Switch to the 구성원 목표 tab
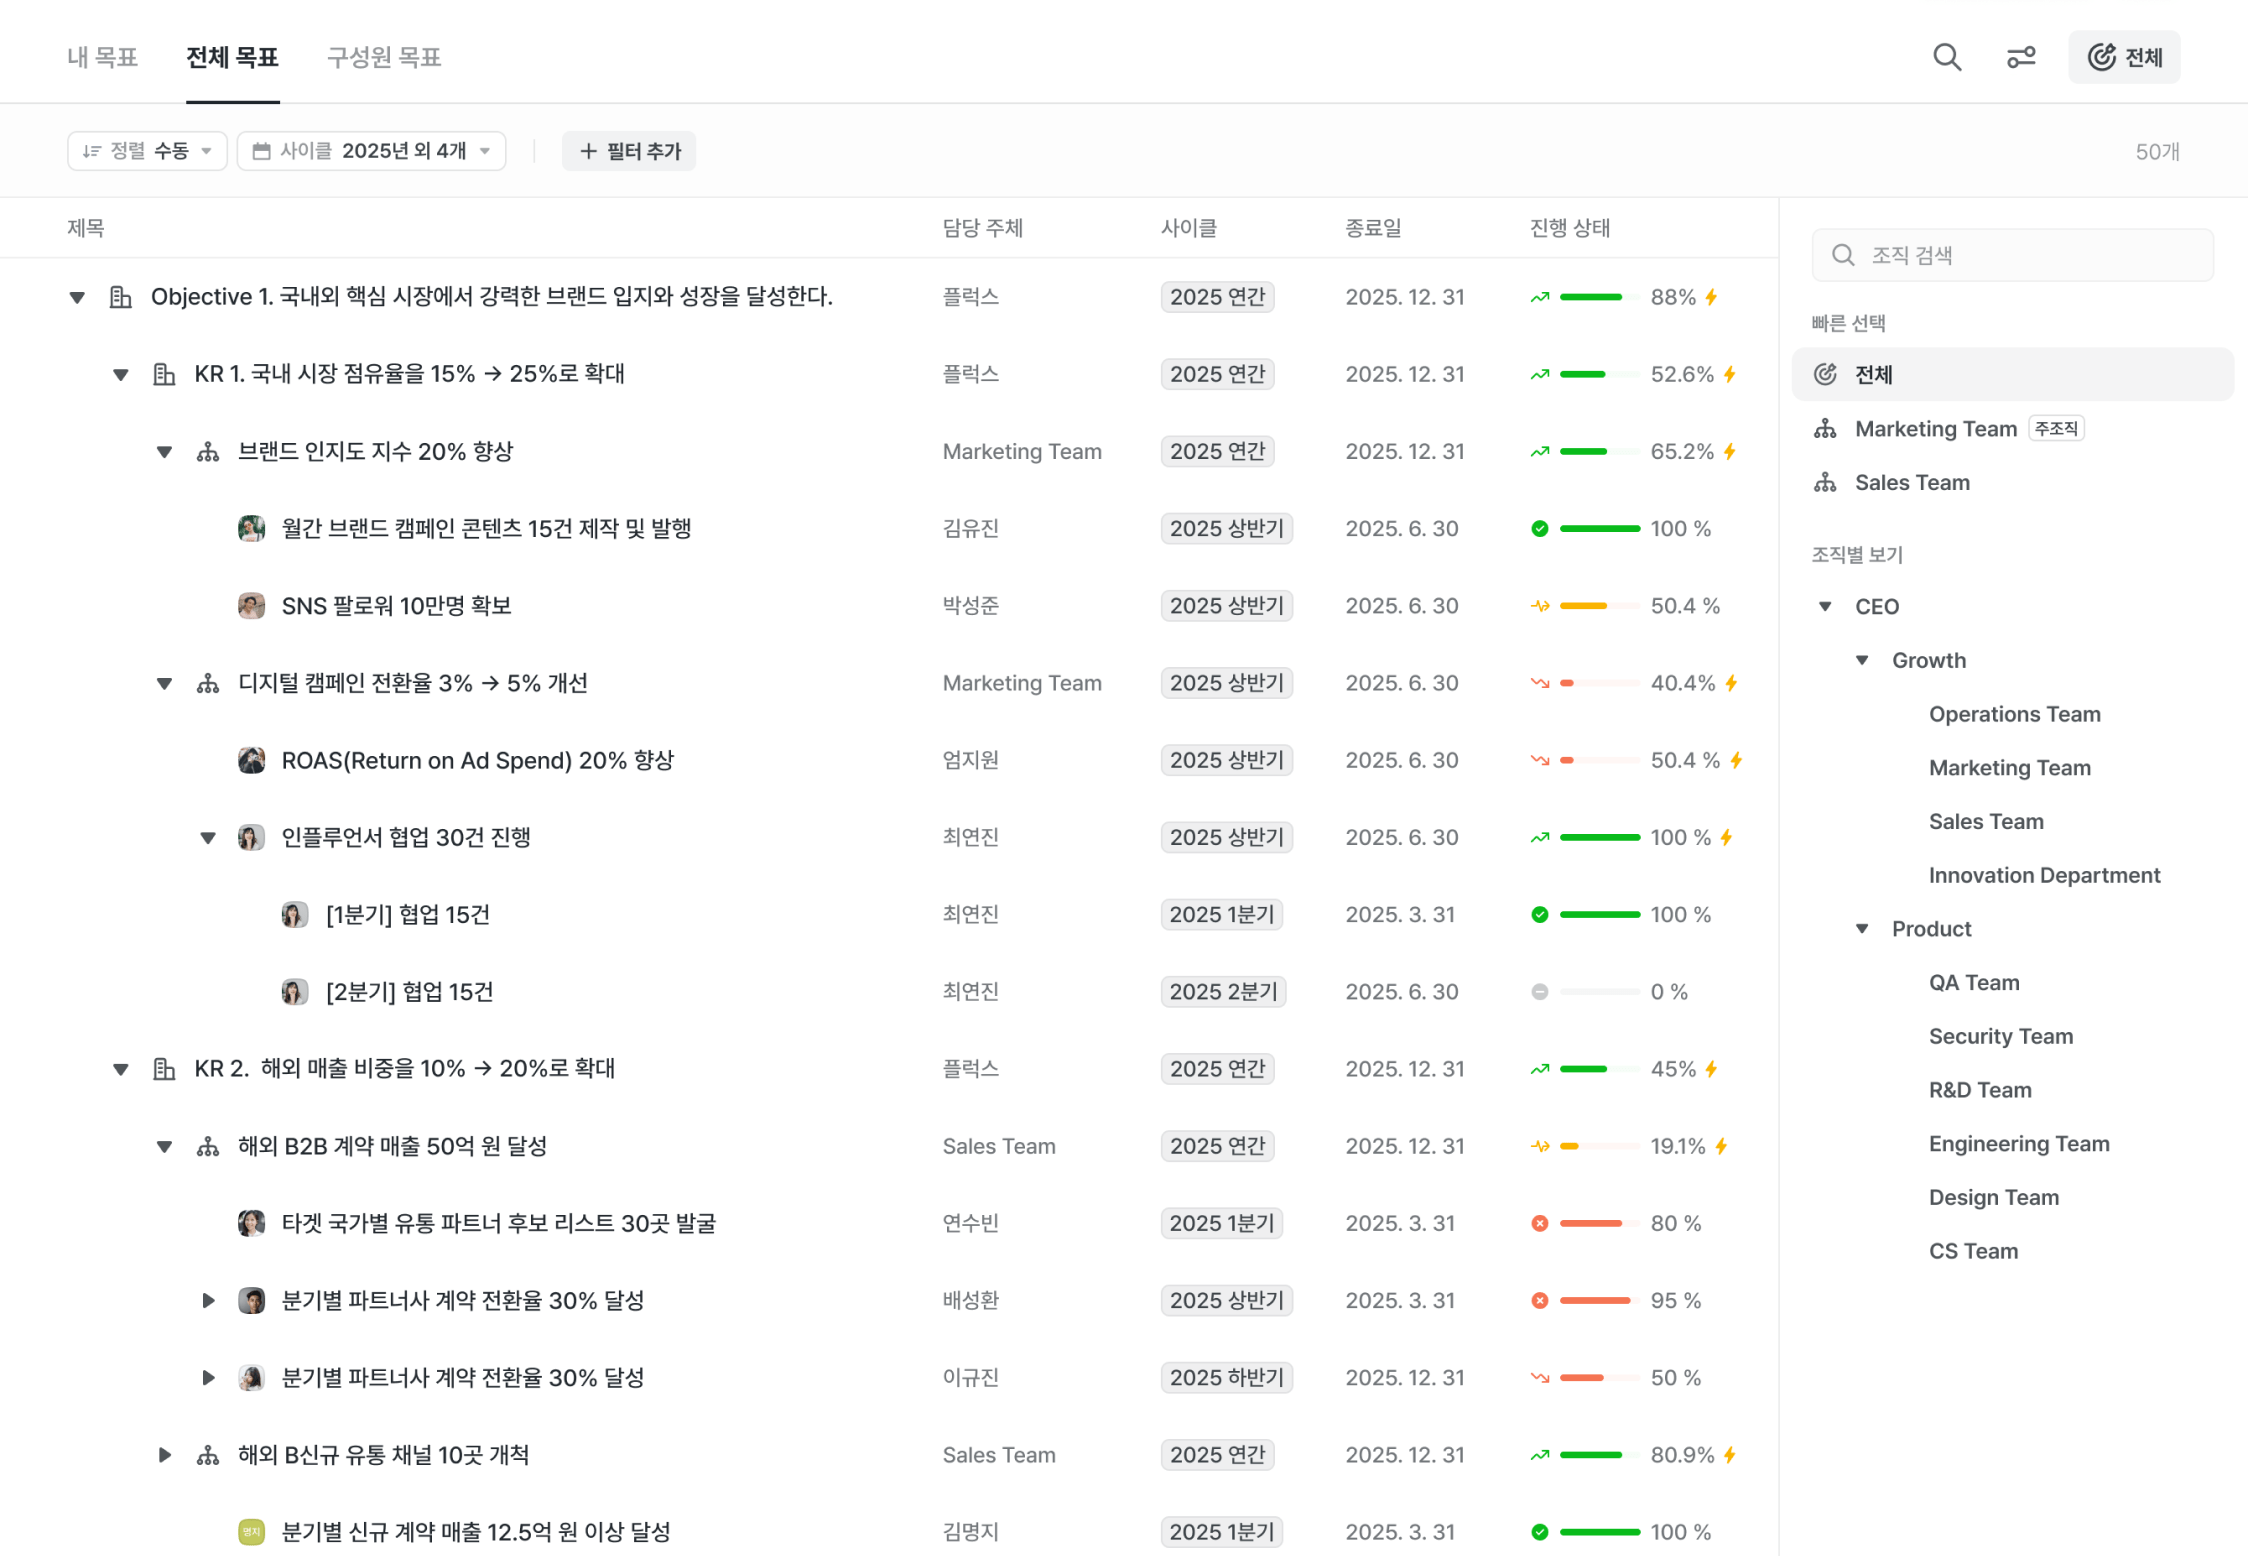The width and height of the screenshot is (2248, 1556). [x=384, y=57]
